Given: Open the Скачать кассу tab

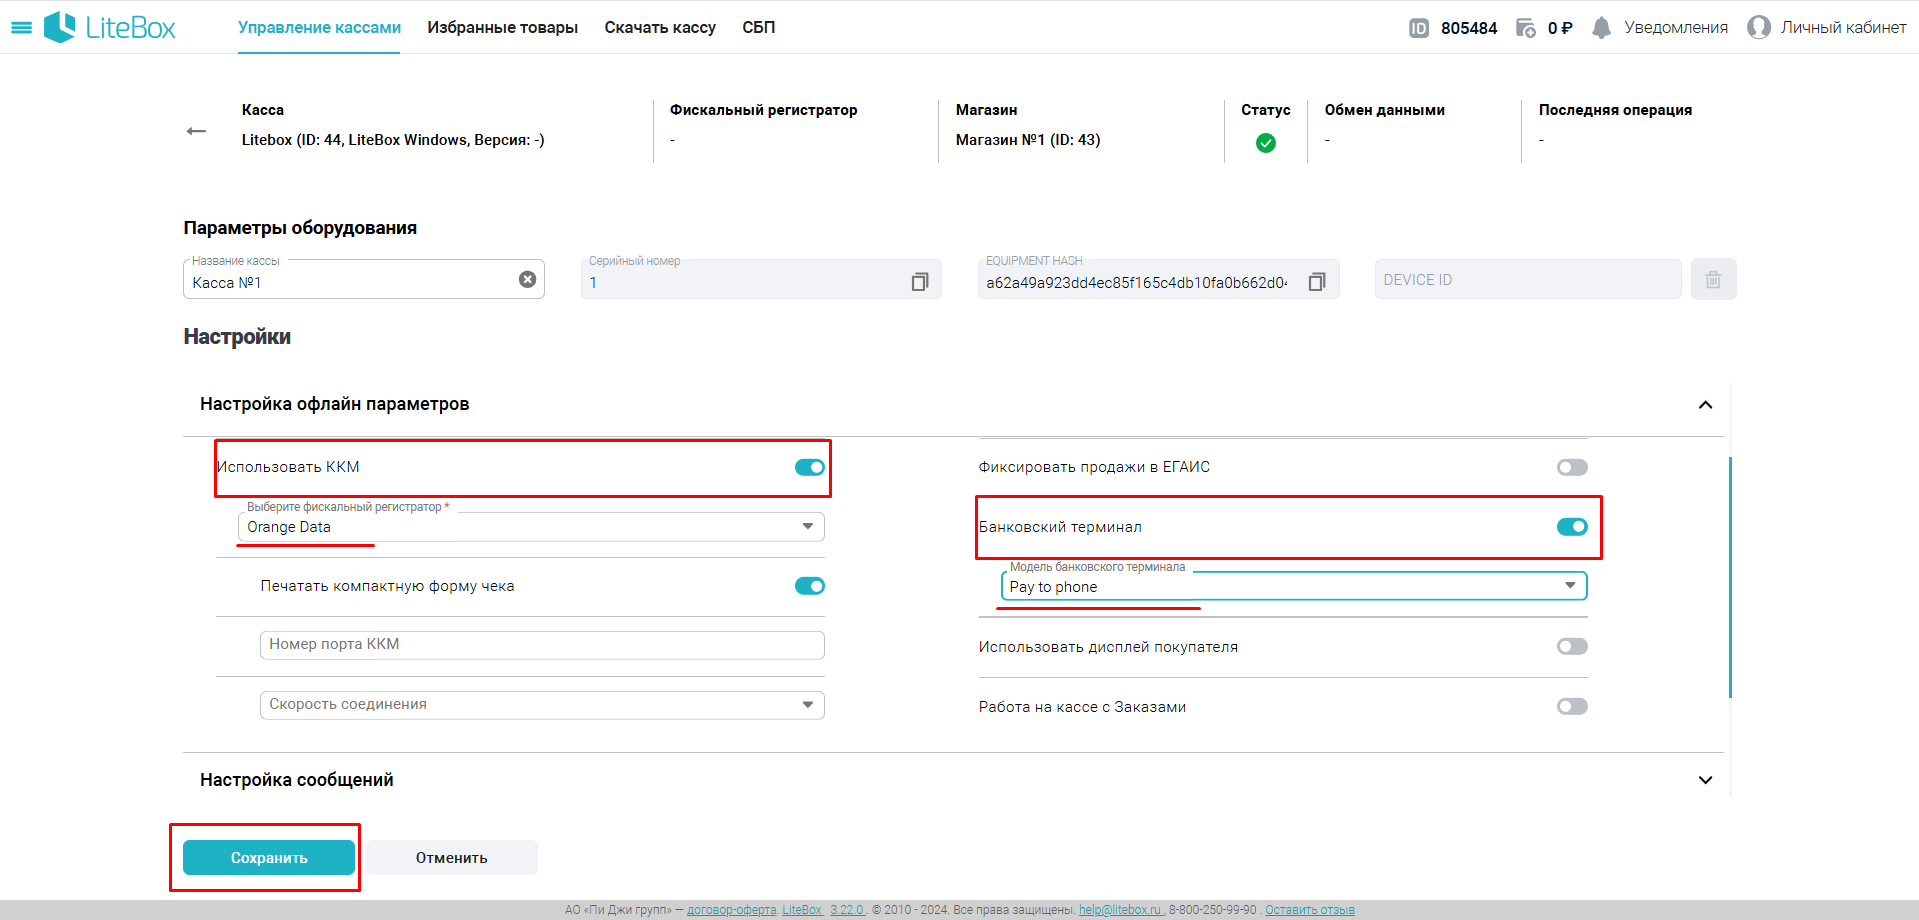Looking at the screenshot, I should coord(660,28).
